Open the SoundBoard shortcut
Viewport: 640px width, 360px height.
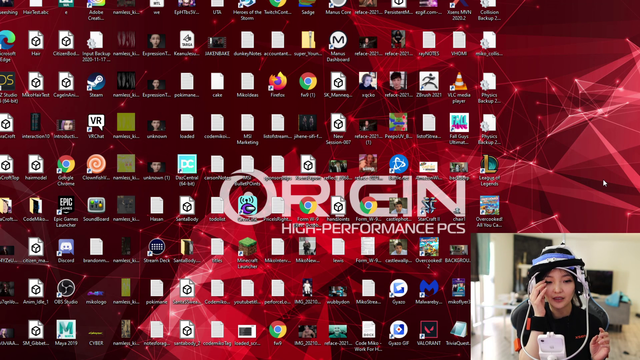[x=96, y=205]
